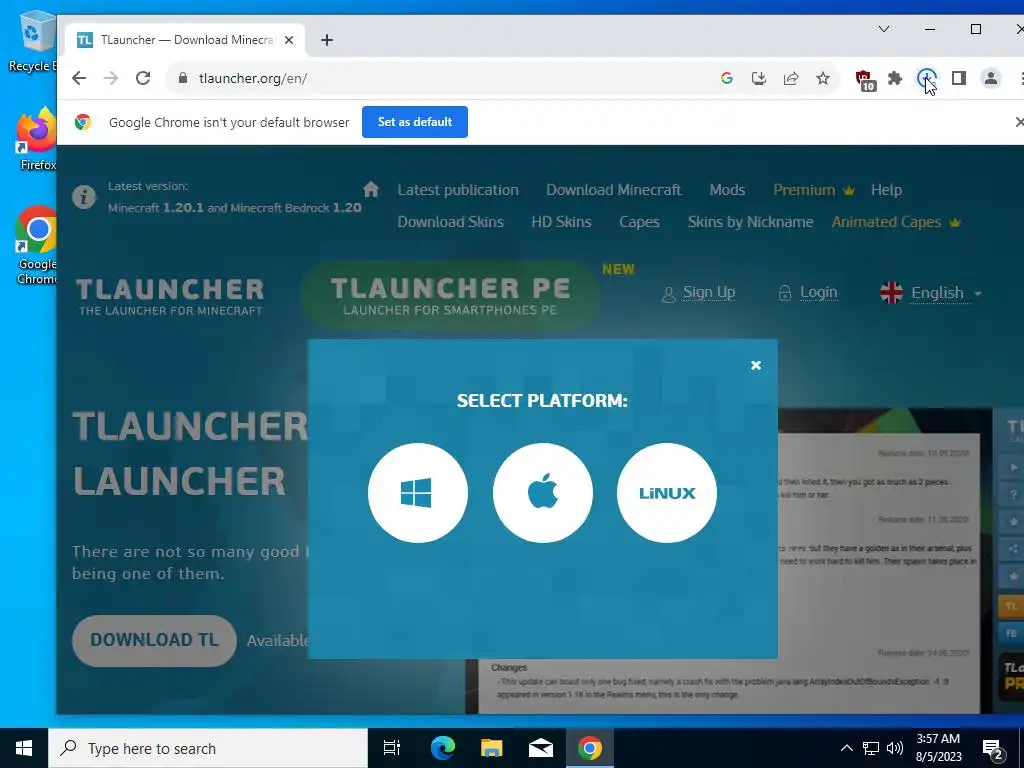Viewport: 1024px width, 768px height.
Task: Open the Mods menu item
Action: point(727,190)
